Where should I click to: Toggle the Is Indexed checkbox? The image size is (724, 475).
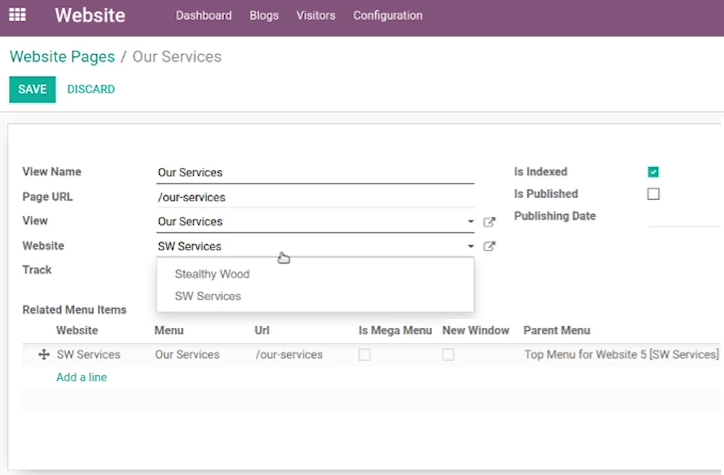coord(653,172)
